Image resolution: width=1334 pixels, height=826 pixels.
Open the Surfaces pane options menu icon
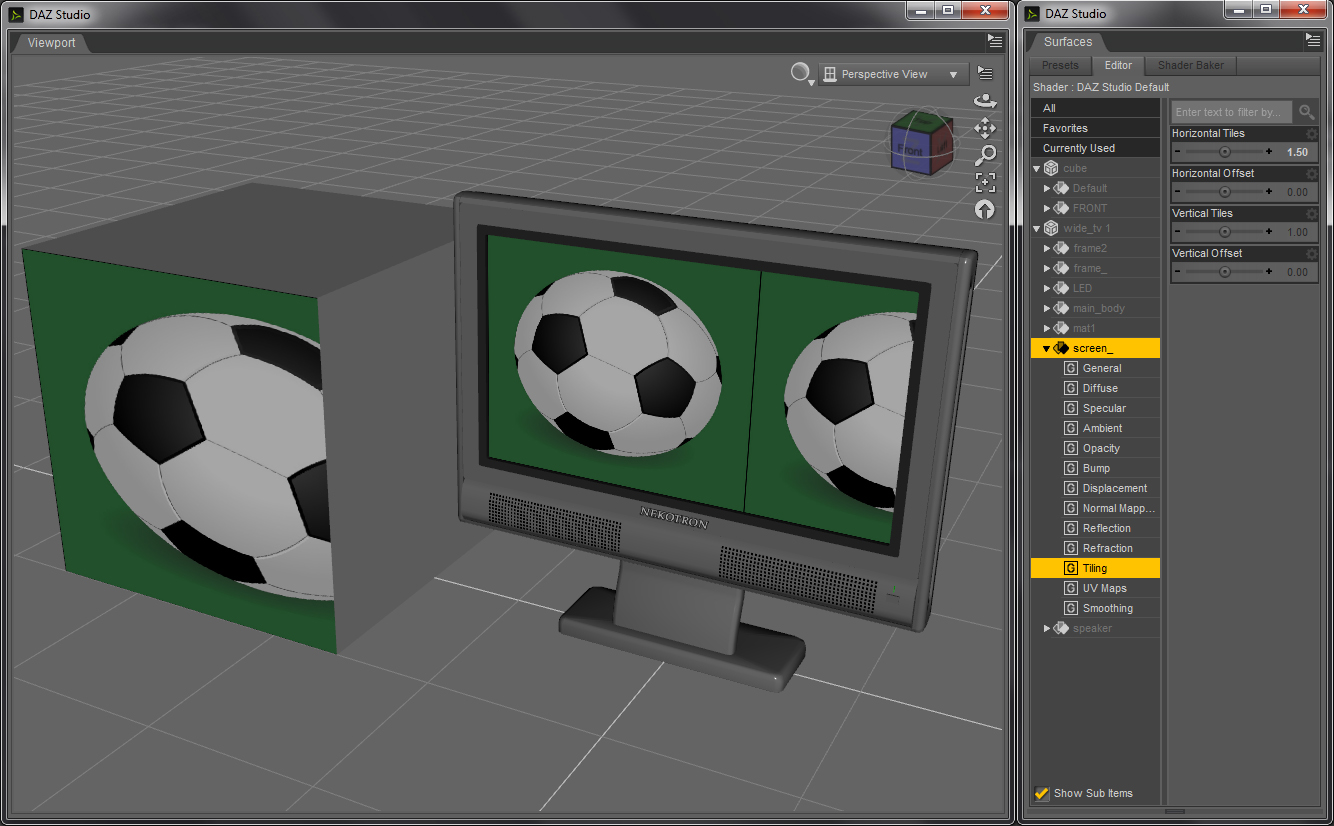[x=1313, y=40]
